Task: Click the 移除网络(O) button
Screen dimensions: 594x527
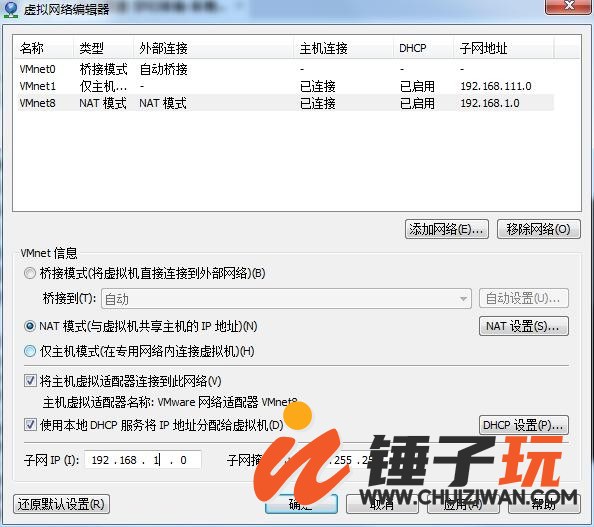Action: 538,229
